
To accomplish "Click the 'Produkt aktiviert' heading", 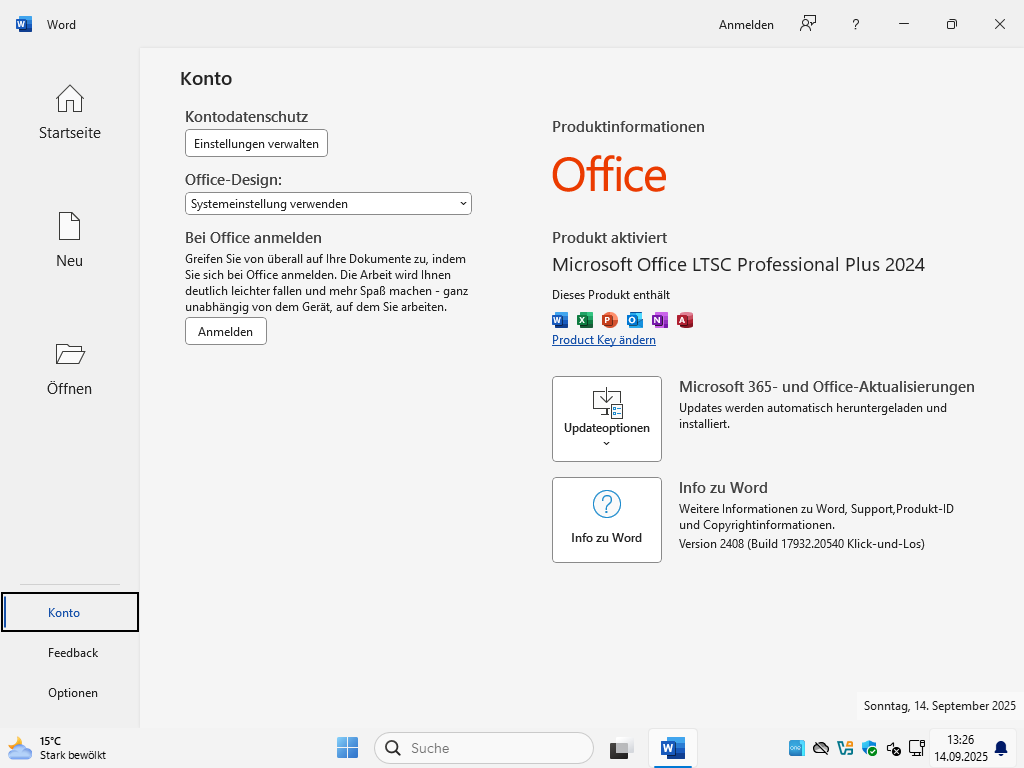I will 609,238.
